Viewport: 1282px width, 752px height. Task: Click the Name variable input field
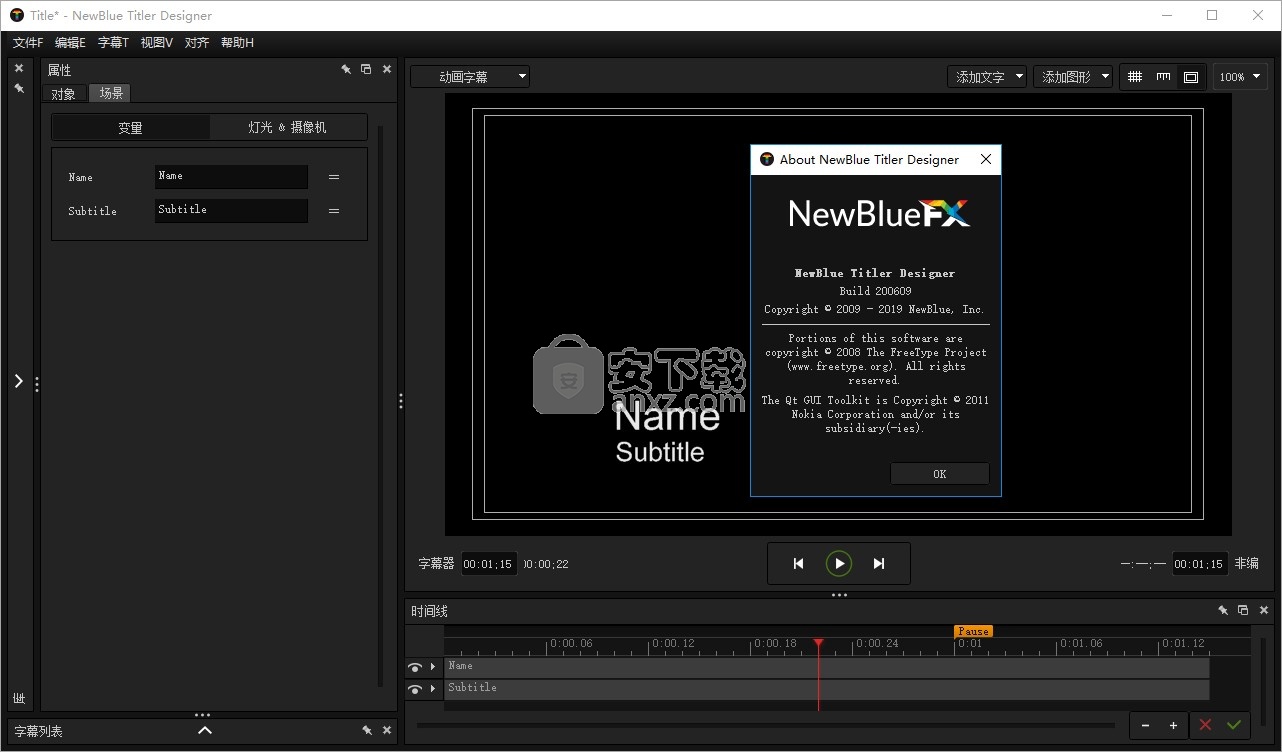point(231,177)
